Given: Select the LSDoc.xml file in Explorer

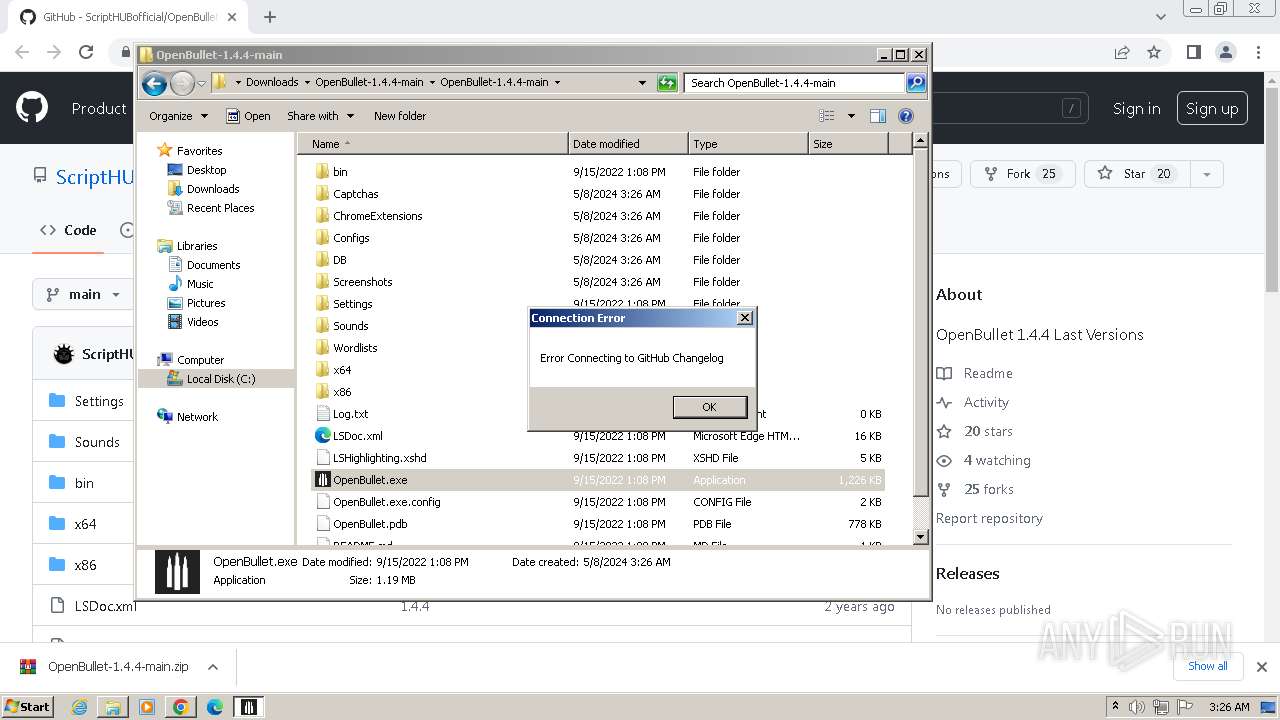Looking at the screenshot, I should tap(357, 436).
